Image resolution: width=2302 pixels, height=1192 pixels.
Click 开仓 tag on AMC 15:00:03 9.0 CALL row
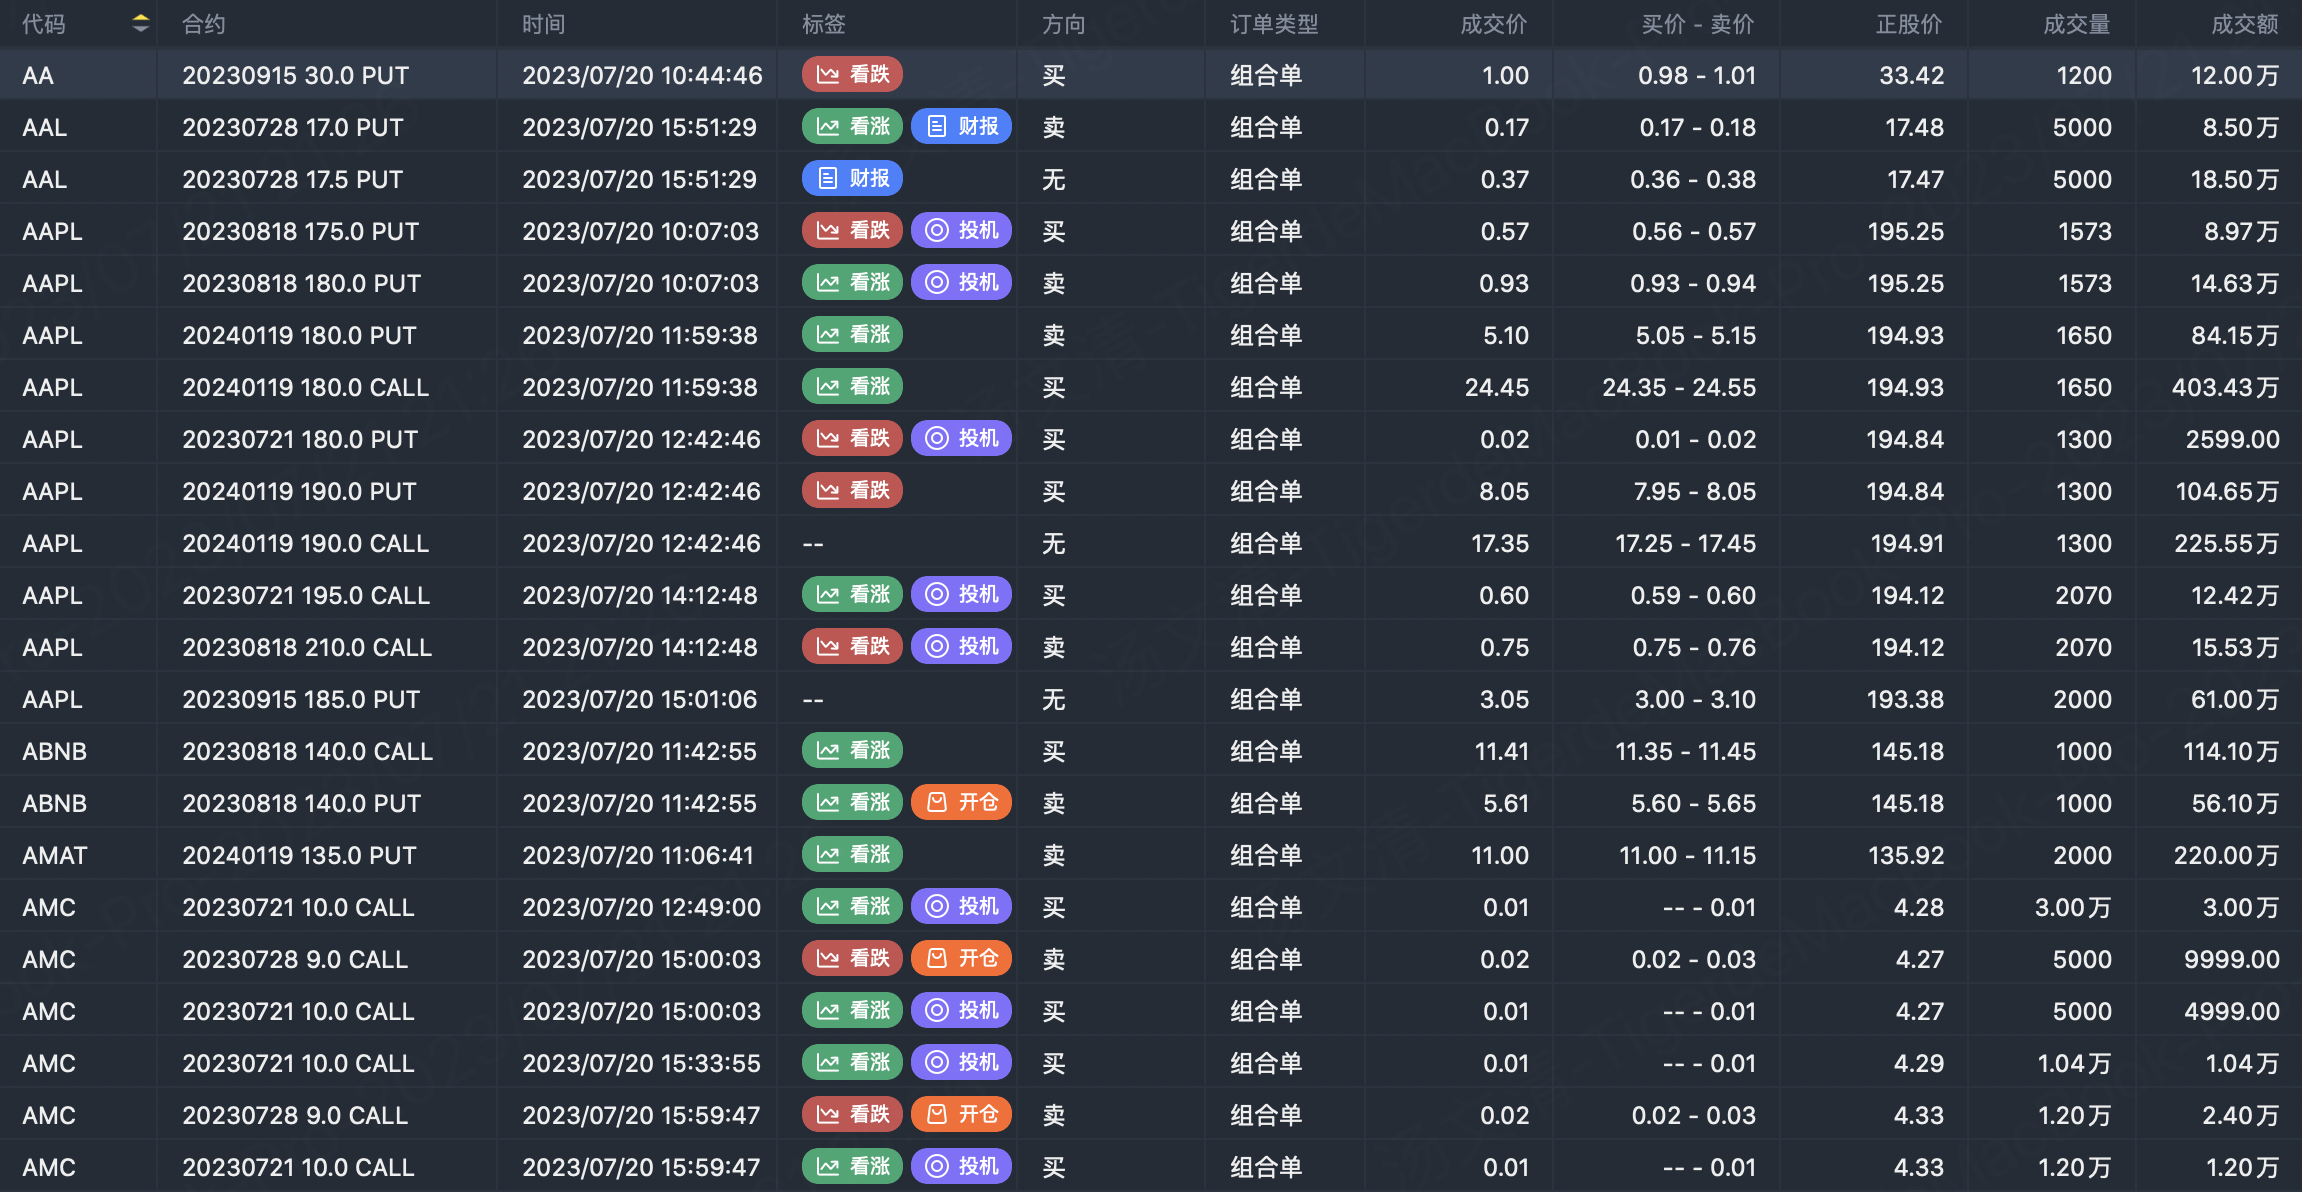[961, 959]
